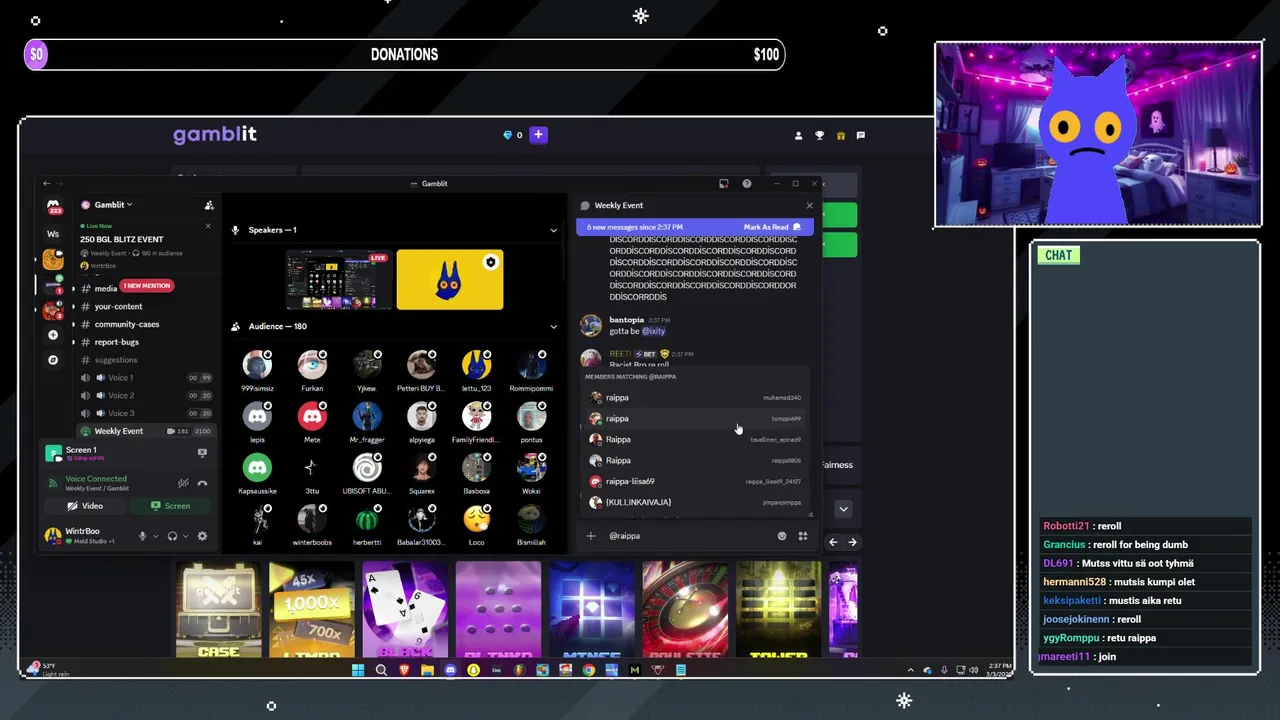Select Weekly Event stage channel
Viewport: 1280px width, 720px height.
147,431
